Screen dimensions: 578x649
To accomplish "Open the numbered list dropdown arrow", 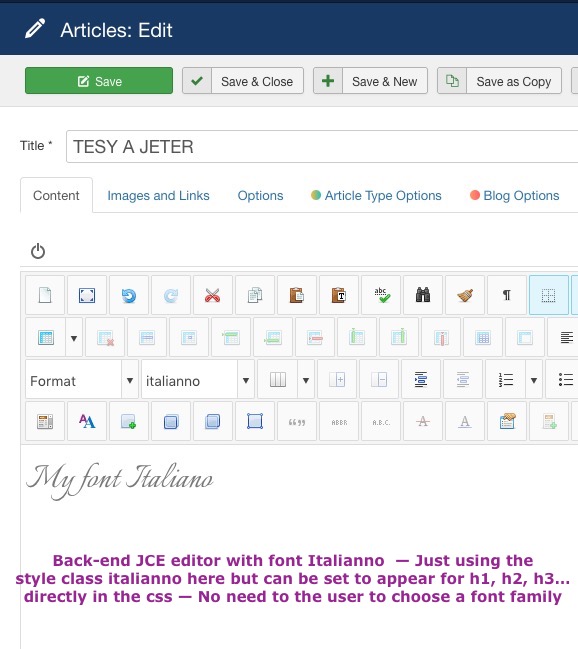I will (x=534, y=379).
